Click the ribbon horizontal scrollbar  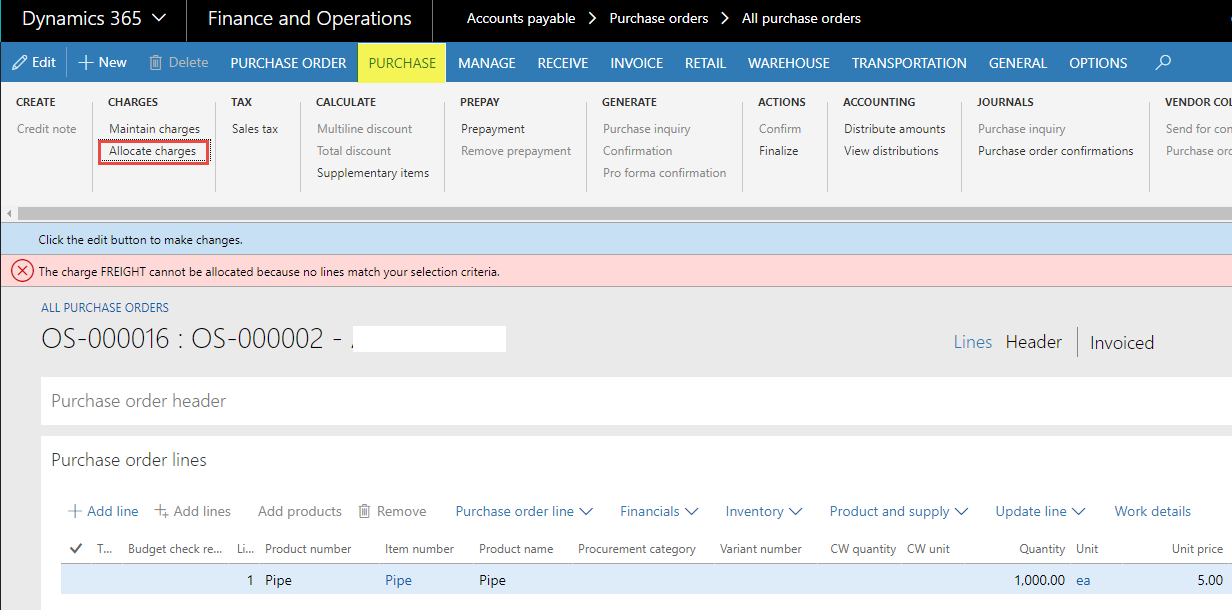[625, 214]
